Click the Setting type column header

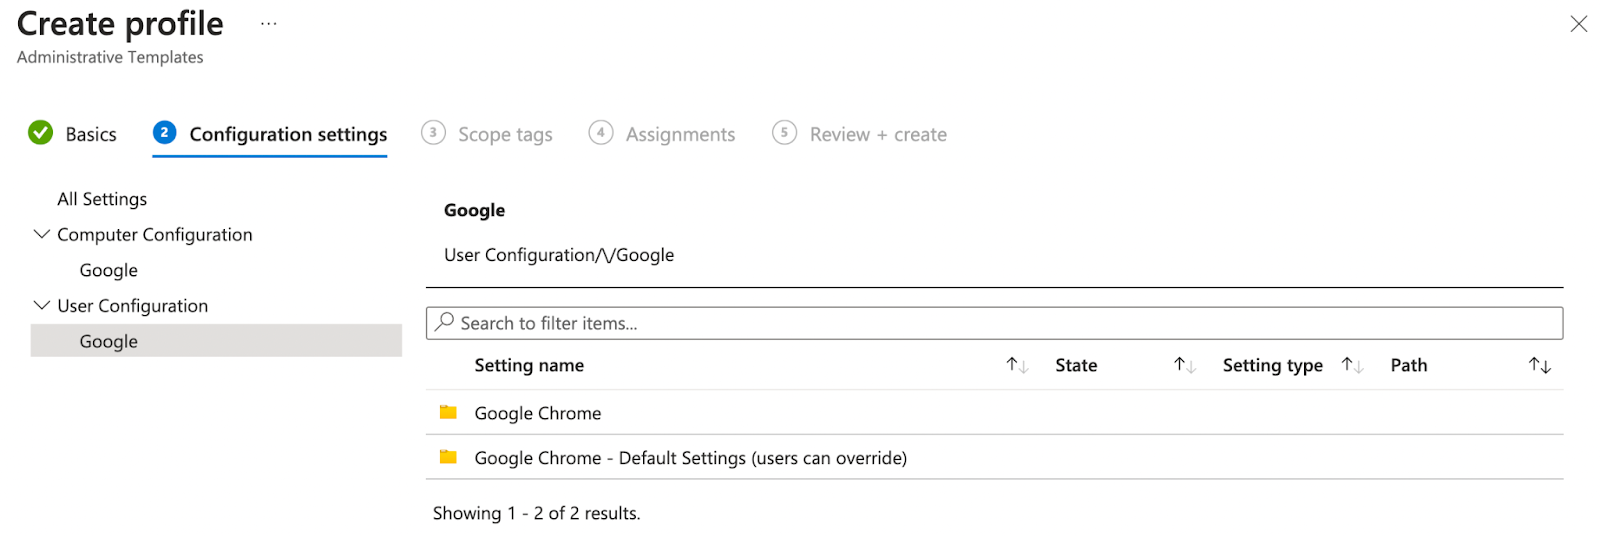tap(1272, 365)
